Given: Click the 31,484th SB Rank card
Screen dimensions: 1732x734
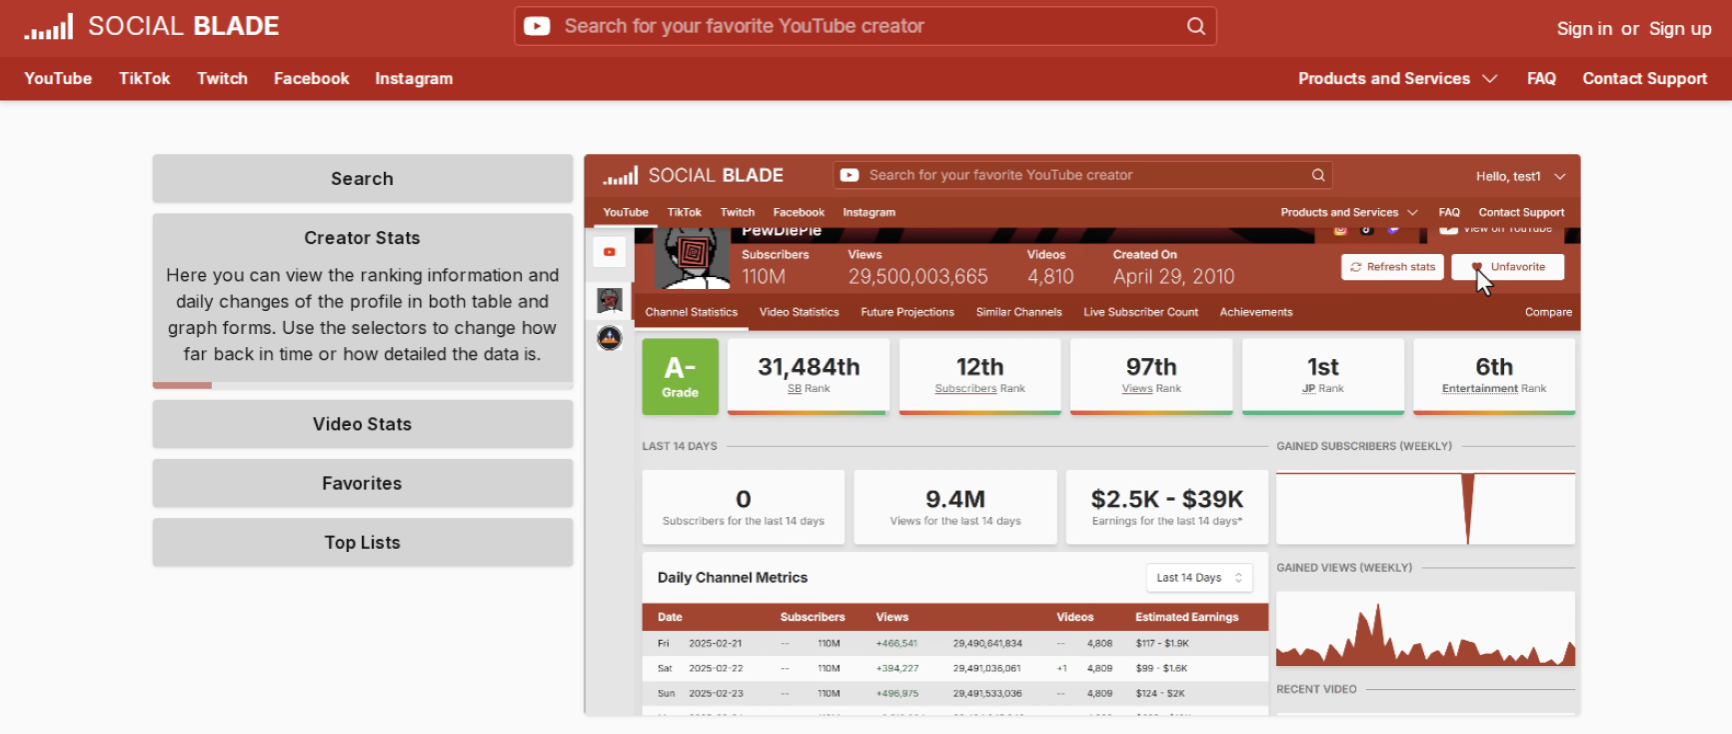Looking at the screenshot, I should [808, 376].
